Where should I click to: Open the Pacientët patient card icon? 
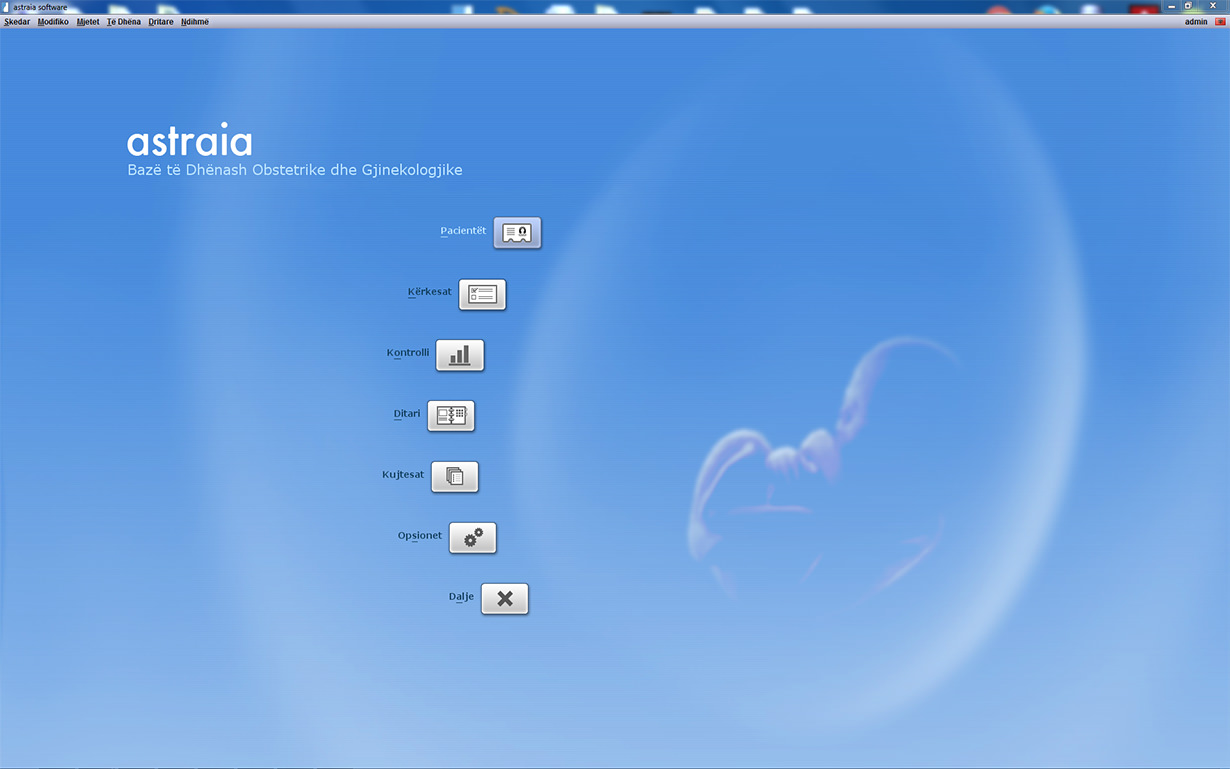(x=517, y=233)
